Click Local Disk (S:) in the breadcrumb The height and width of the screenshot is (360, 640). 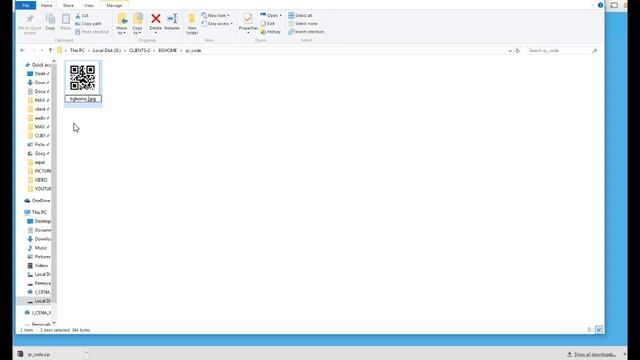(x=107, y=50)
